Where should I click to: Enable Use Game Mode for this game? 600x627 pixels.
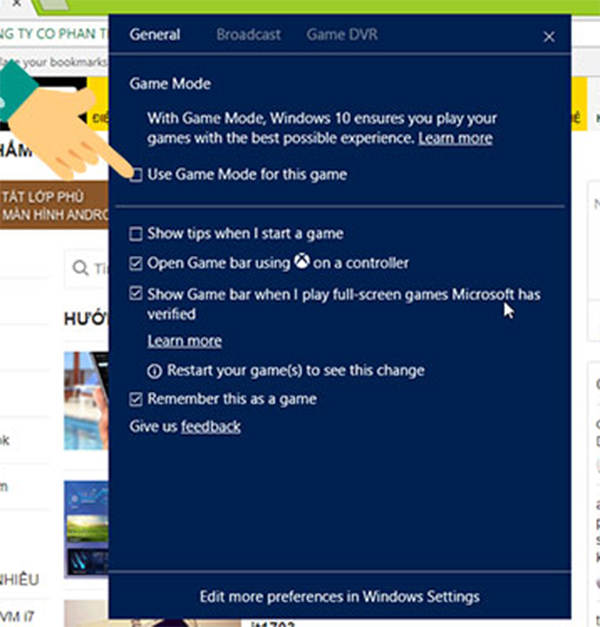pyautogui.click(x=136, y=175)
